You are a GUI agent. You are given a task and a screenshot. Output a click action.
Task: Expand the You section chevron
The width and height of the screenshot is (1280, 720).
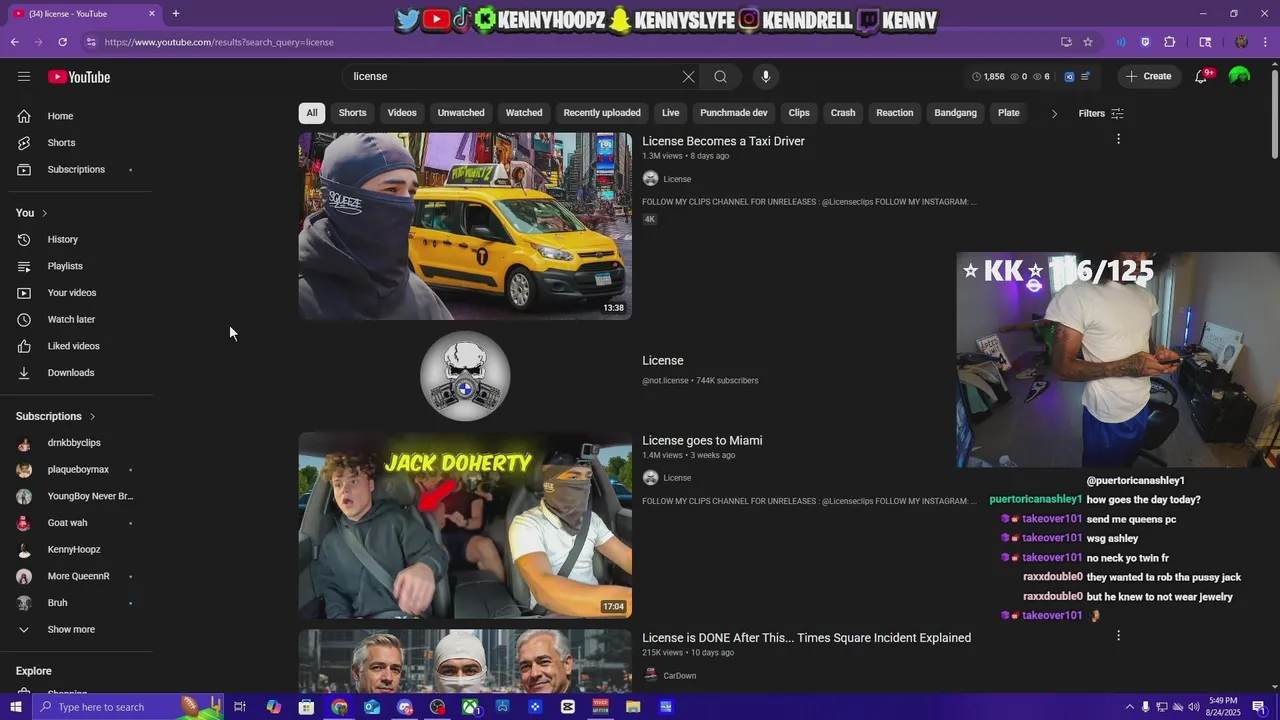tap(44, 213)
